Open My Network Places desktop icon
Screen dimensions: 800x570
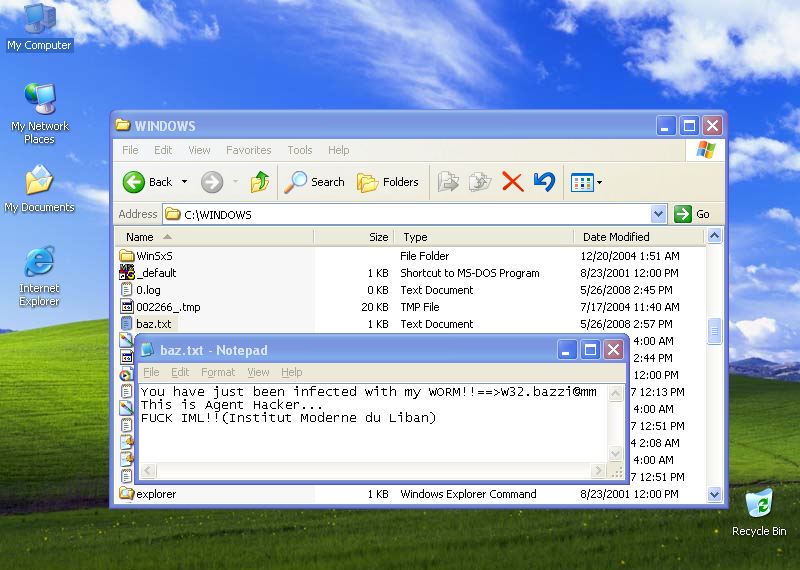coord(40,113)
